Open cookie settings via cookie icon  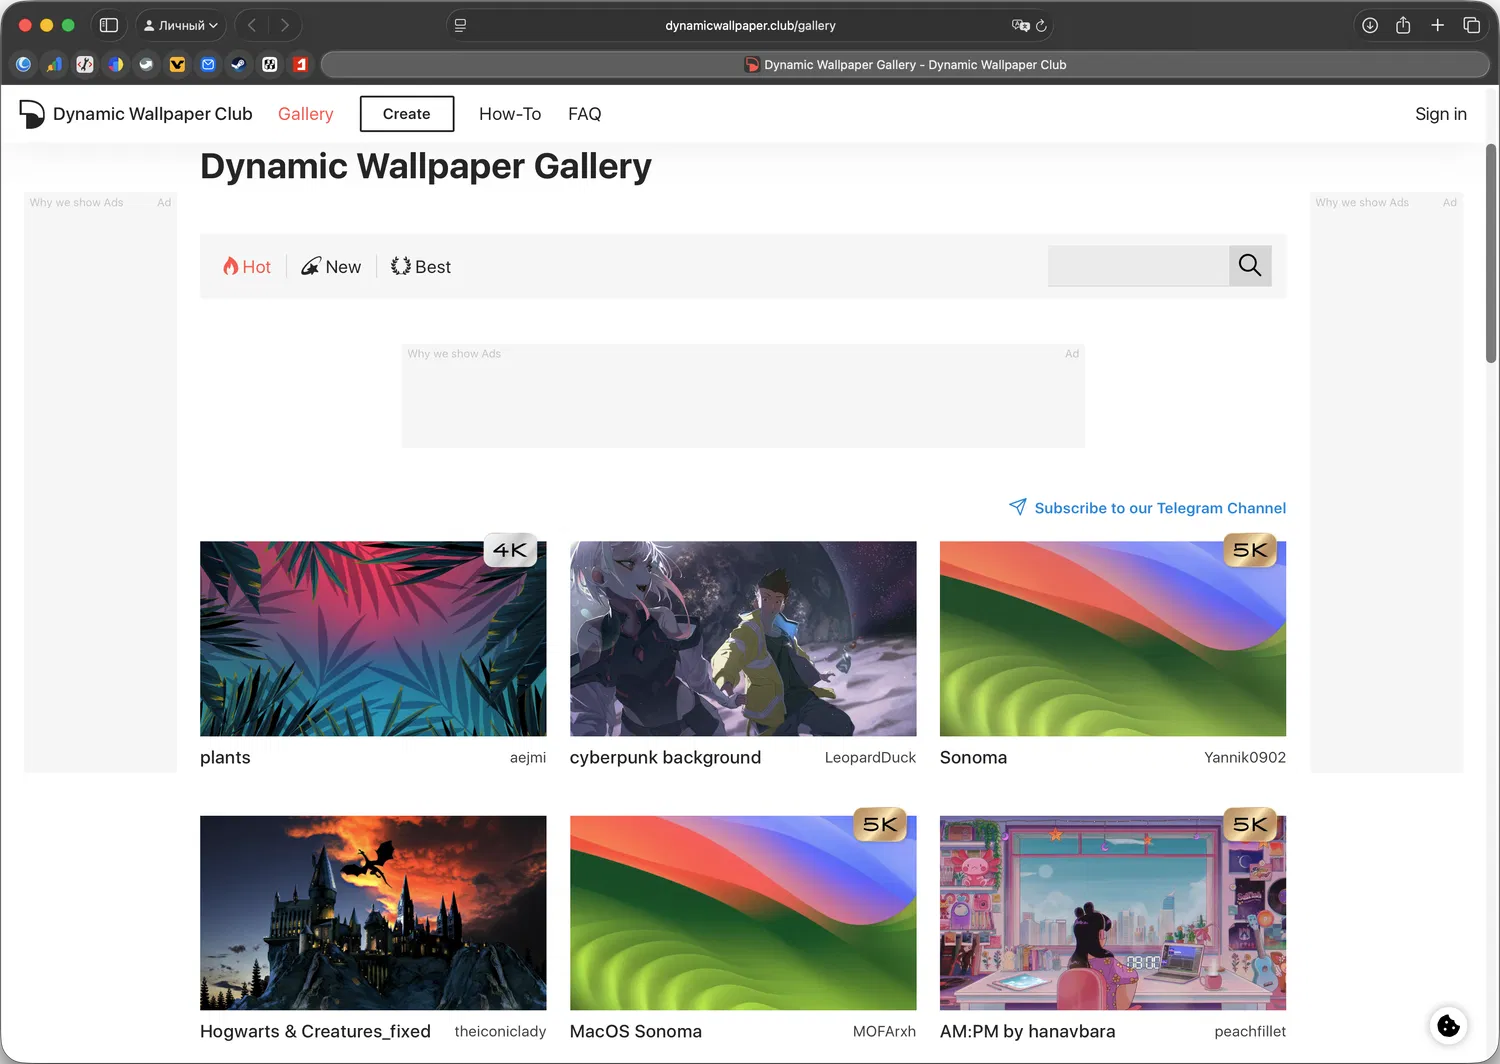click(x=1448, y=1025)
